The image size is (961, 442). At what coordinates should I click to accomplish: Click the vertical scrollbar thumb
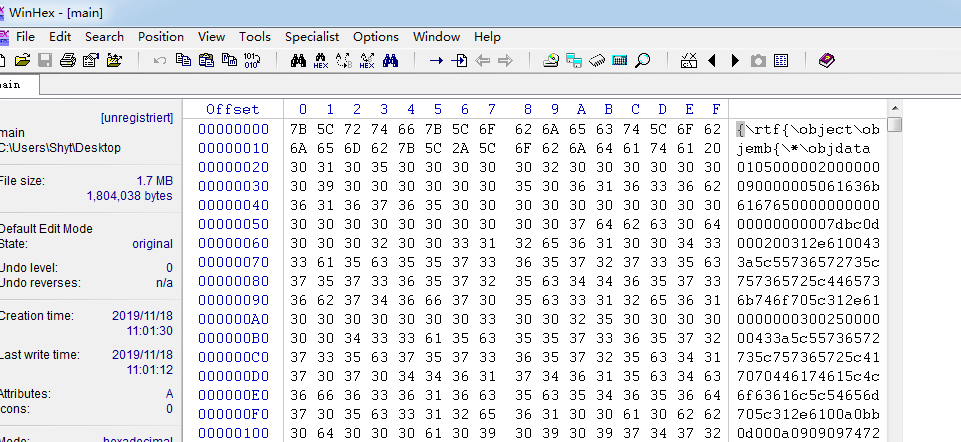[895, 124]
